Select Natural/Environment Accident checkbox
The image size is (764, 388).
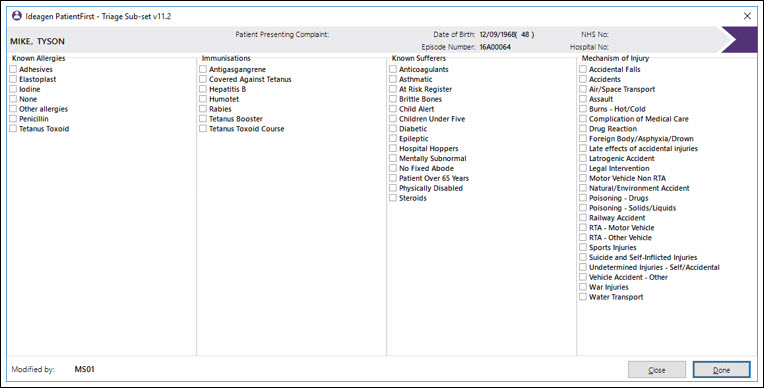[583, 188]
